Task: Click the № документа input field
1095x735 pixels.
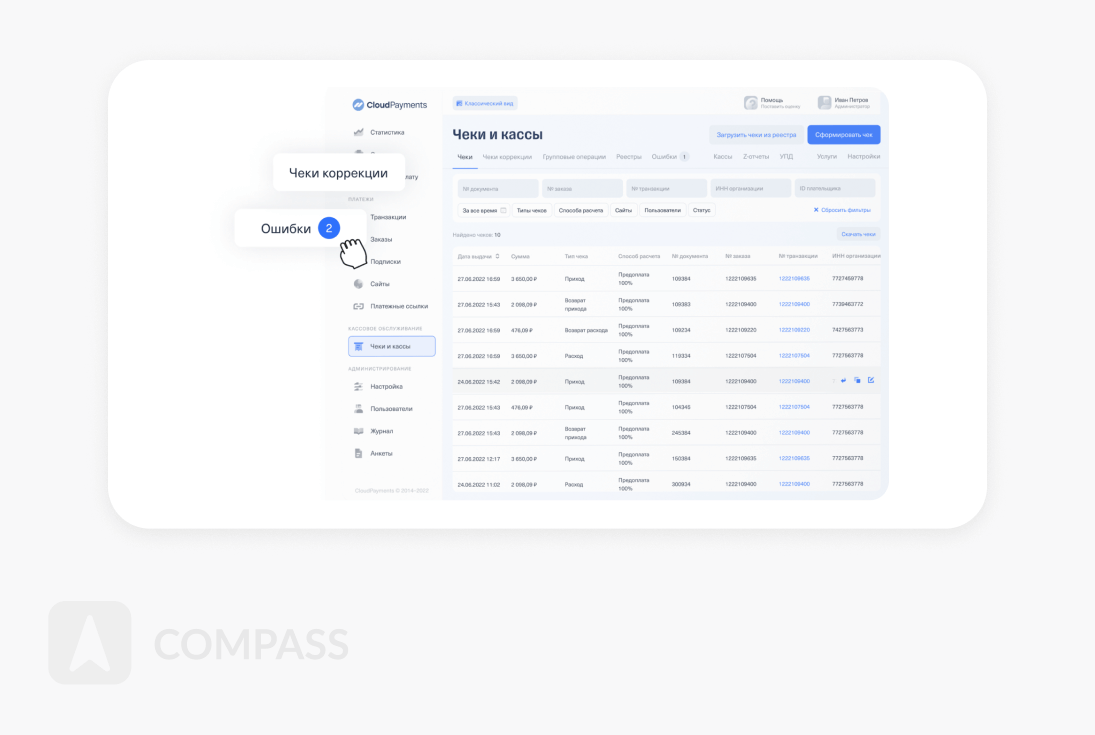Action: tap(498, 188)
